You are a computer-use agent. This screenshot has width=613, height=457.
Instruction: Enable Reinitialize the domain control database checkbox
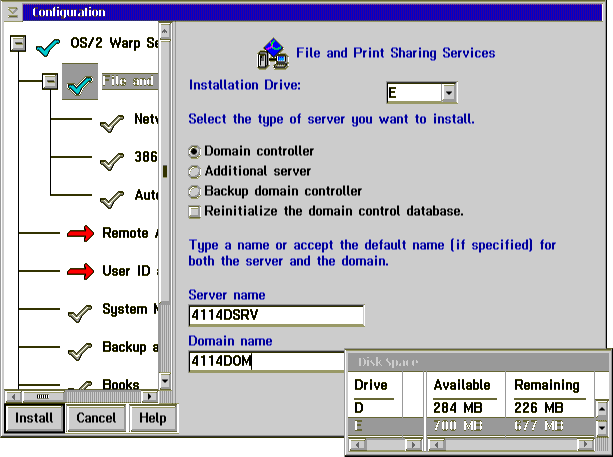[194, 211]
